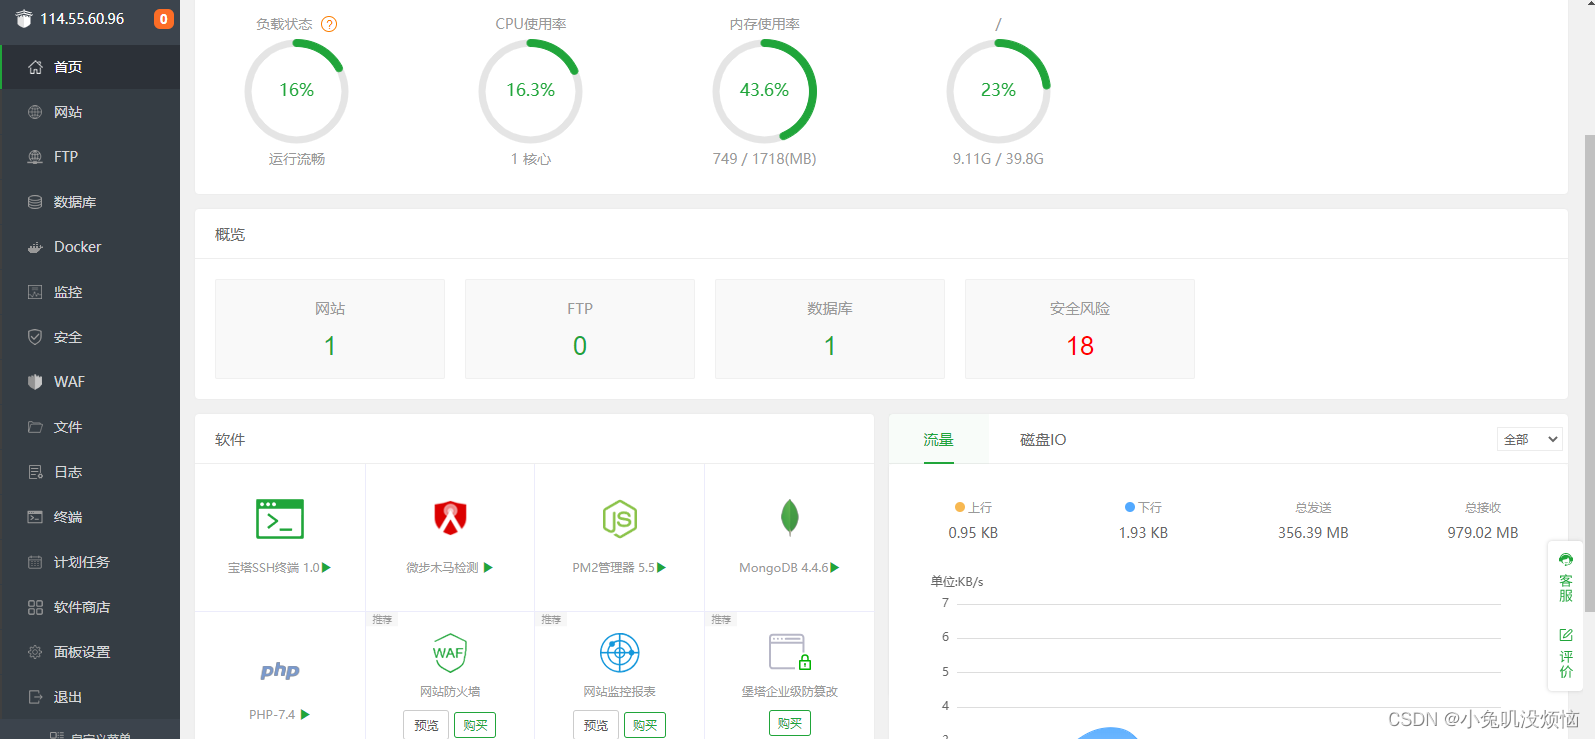This screenshot has height=739, width=1595.
Task: Click the 总发送 value 356.39 MB
Action: pos(1313,533)
